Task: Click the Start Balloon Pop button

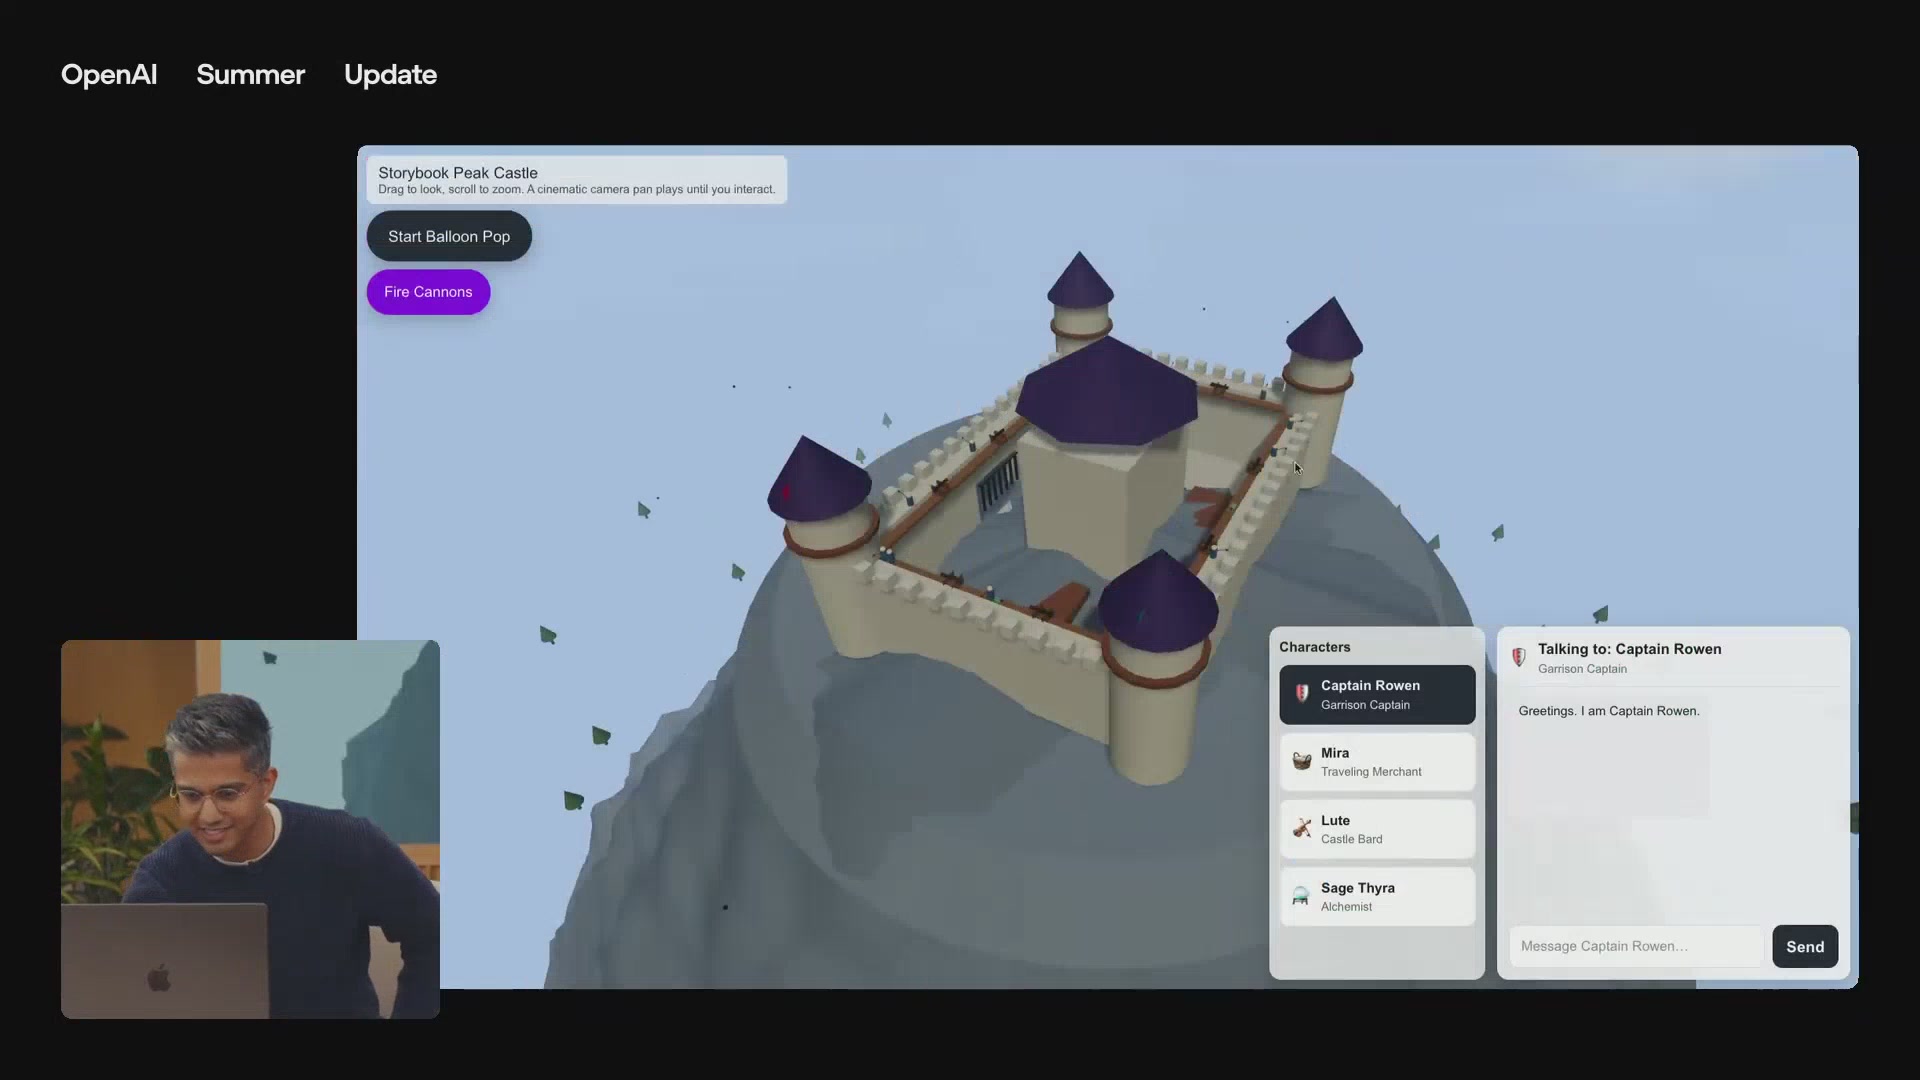Action: (448, 236)
